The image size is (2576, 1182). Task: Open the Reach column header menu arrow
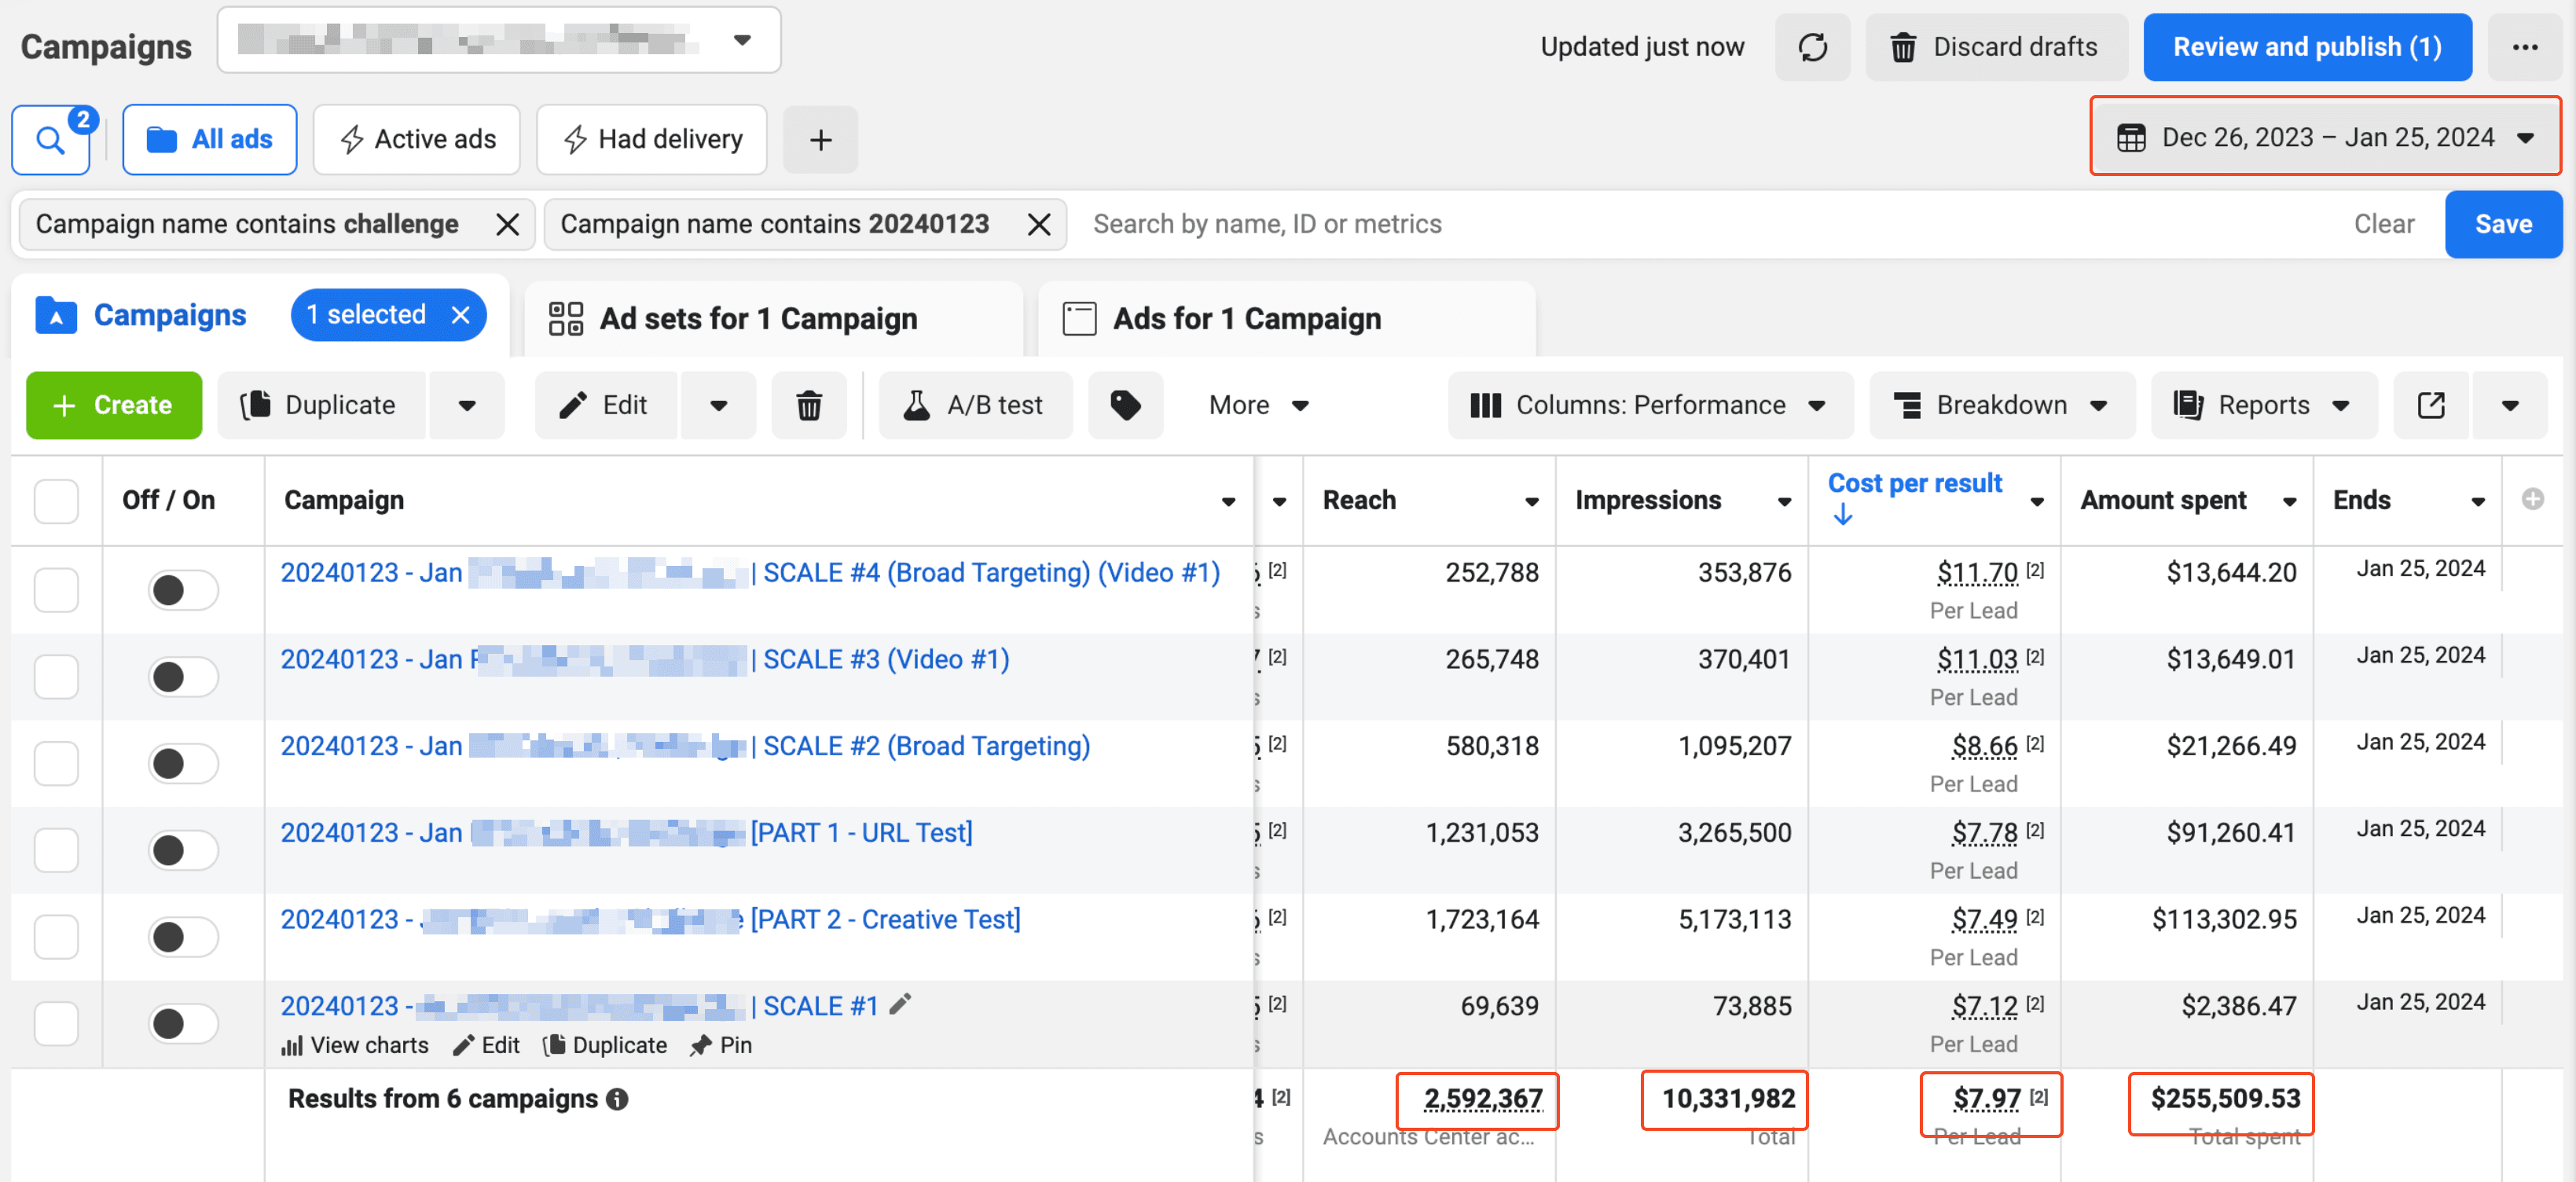tap(1531, 501)
